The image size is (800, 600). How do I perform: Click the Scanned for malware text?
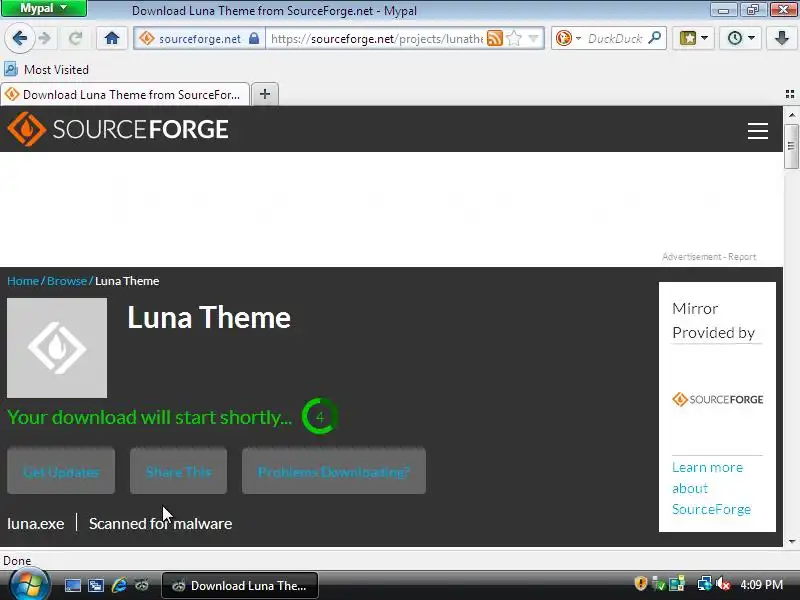click(x=160, y=523)
